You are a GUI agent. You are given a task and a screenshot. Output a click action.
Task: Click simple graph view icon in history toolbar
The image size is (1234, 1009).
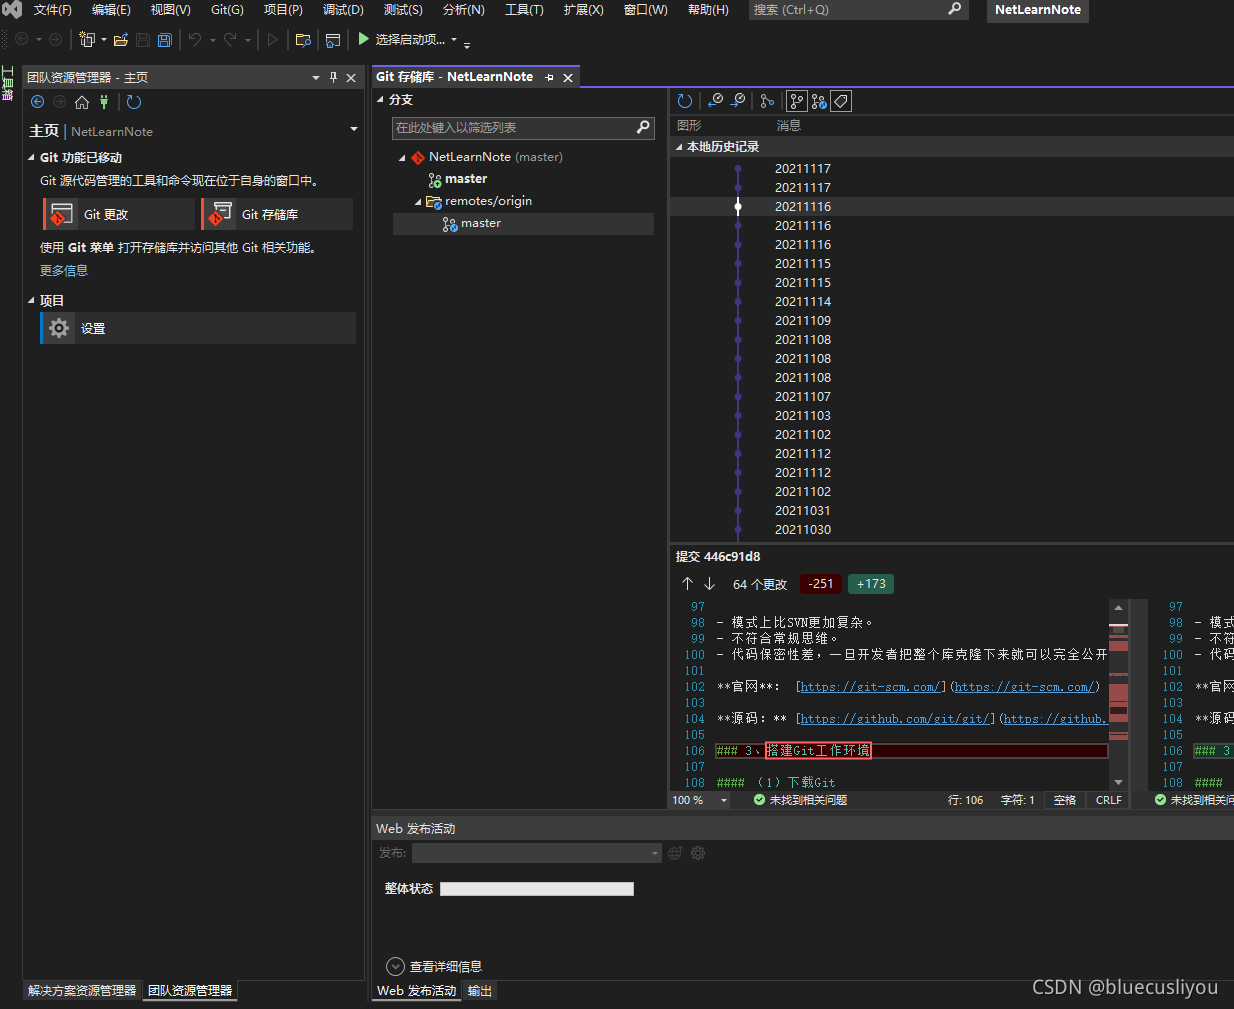click(767, 101)
